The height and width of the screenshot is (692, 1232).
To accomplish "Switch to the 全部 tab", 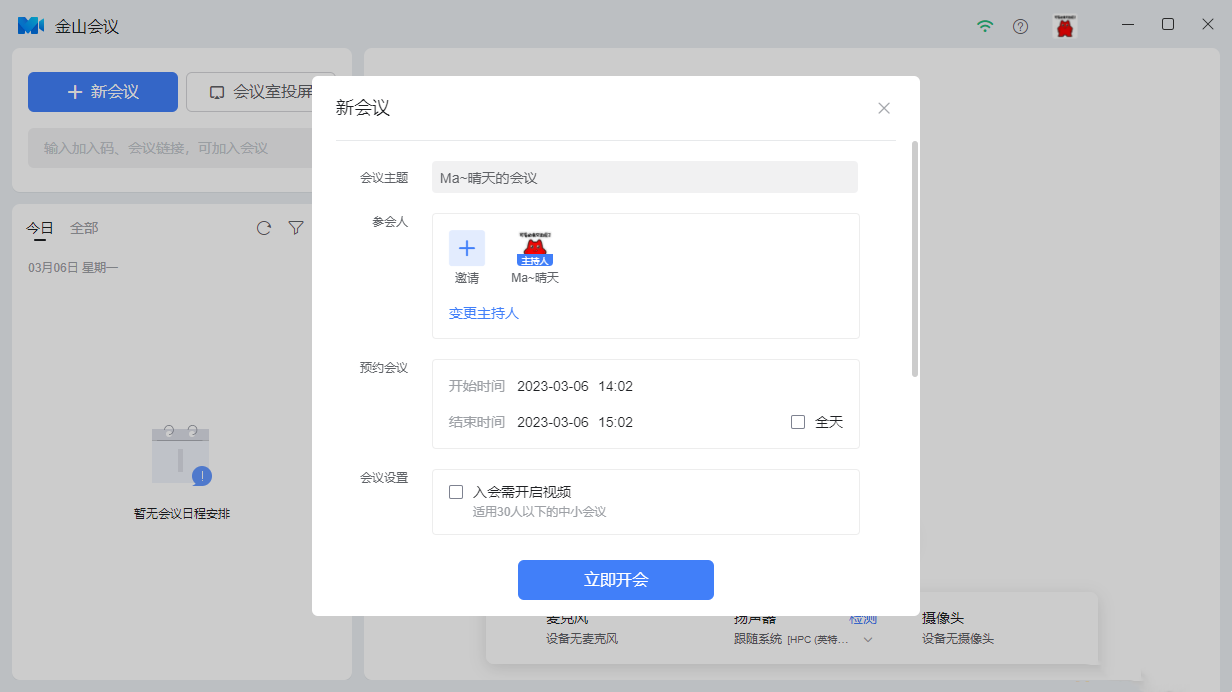I will pyautogui.click(x=84, y=228).
